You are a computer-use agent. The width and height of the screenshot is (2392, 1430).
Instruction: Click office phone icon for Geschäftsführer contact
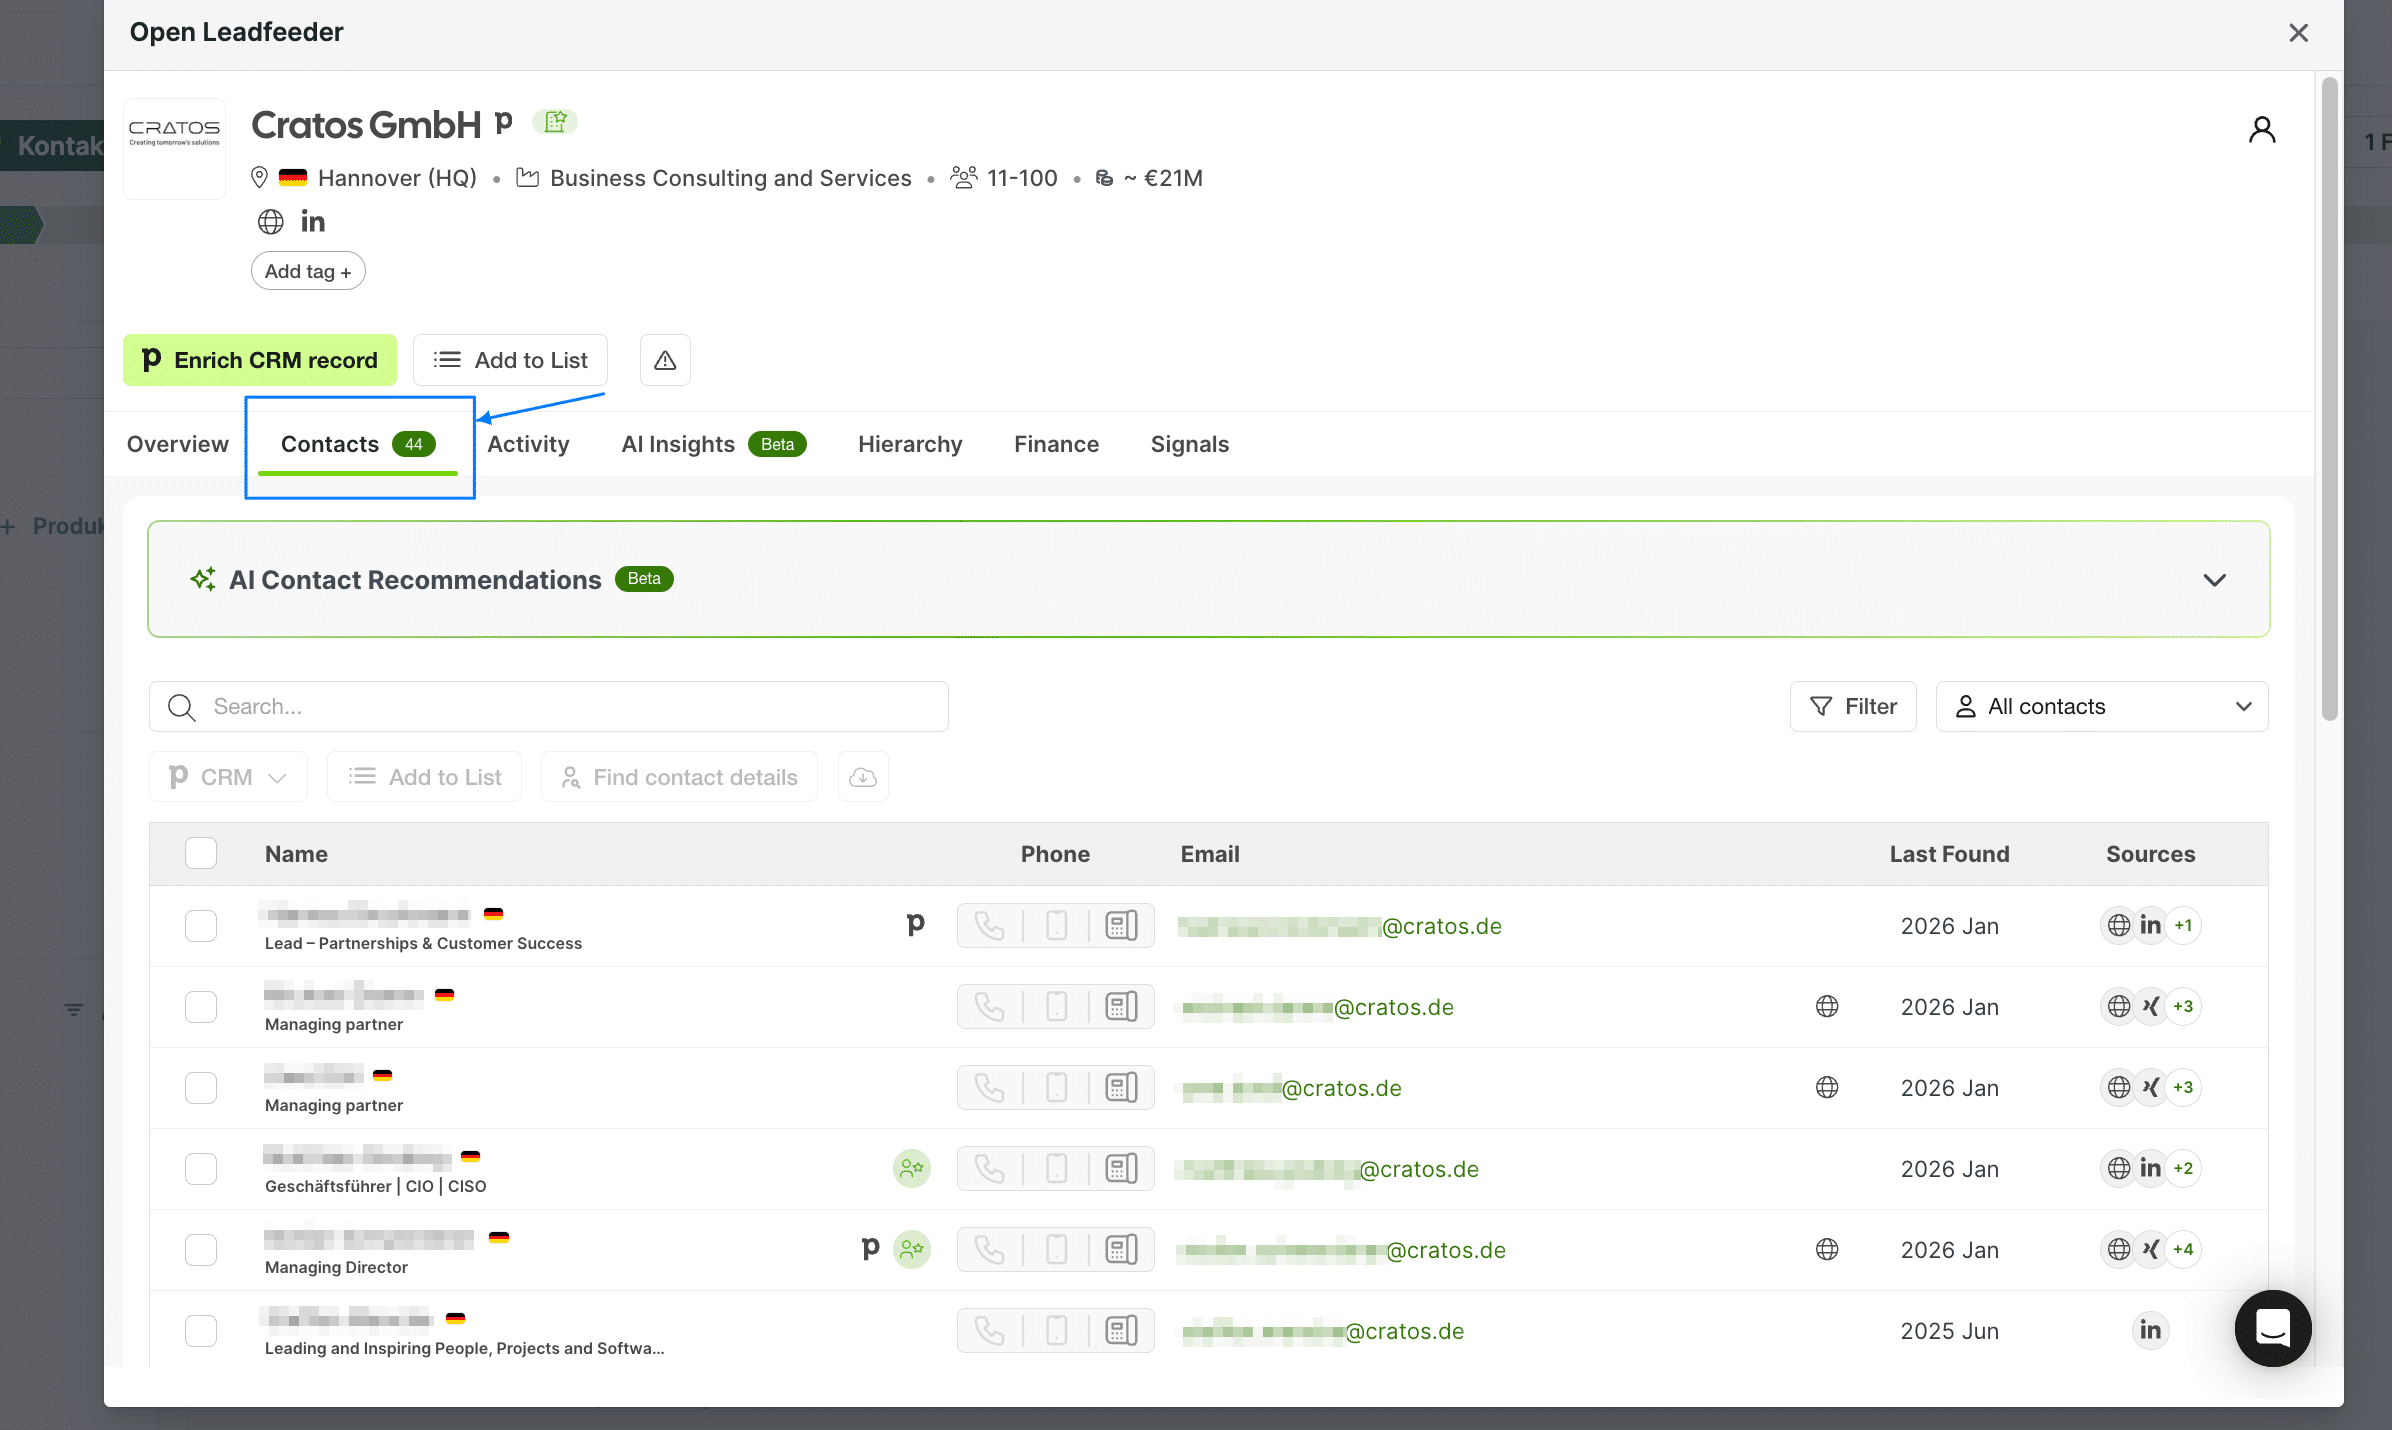(1122, 1169)
